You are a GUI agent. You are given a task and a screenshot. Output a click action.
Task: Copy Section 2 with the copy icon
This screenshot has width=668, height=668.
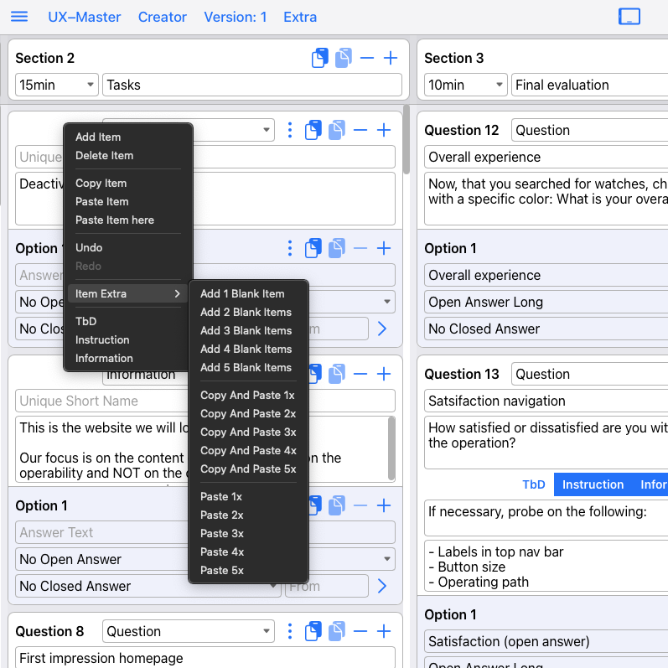320,58
